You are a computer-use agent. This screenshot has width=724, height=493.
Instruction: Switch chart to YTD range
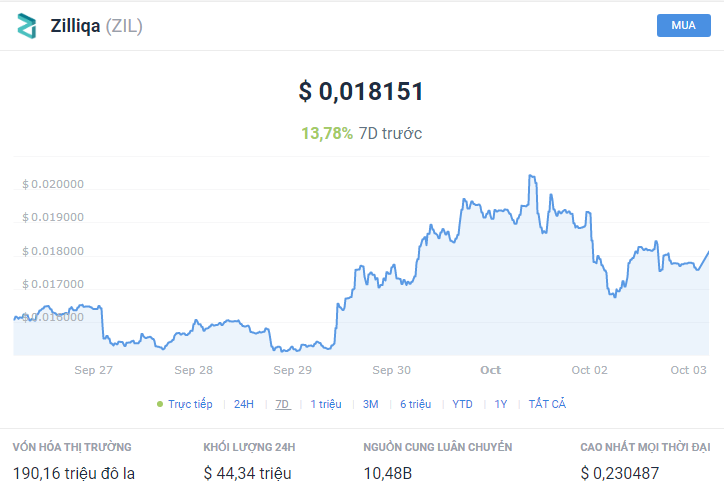462,404
